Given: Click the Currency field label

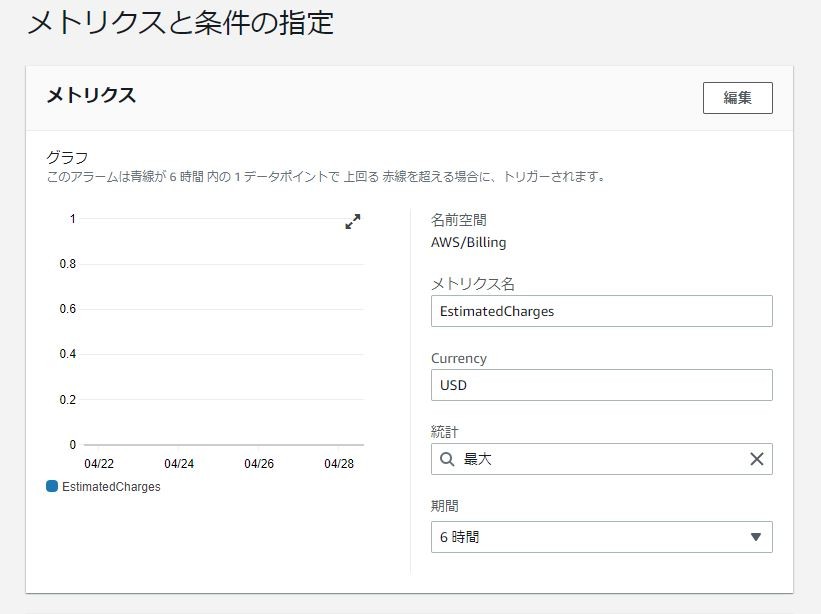Looking at the screenshot, I should 459,359.
